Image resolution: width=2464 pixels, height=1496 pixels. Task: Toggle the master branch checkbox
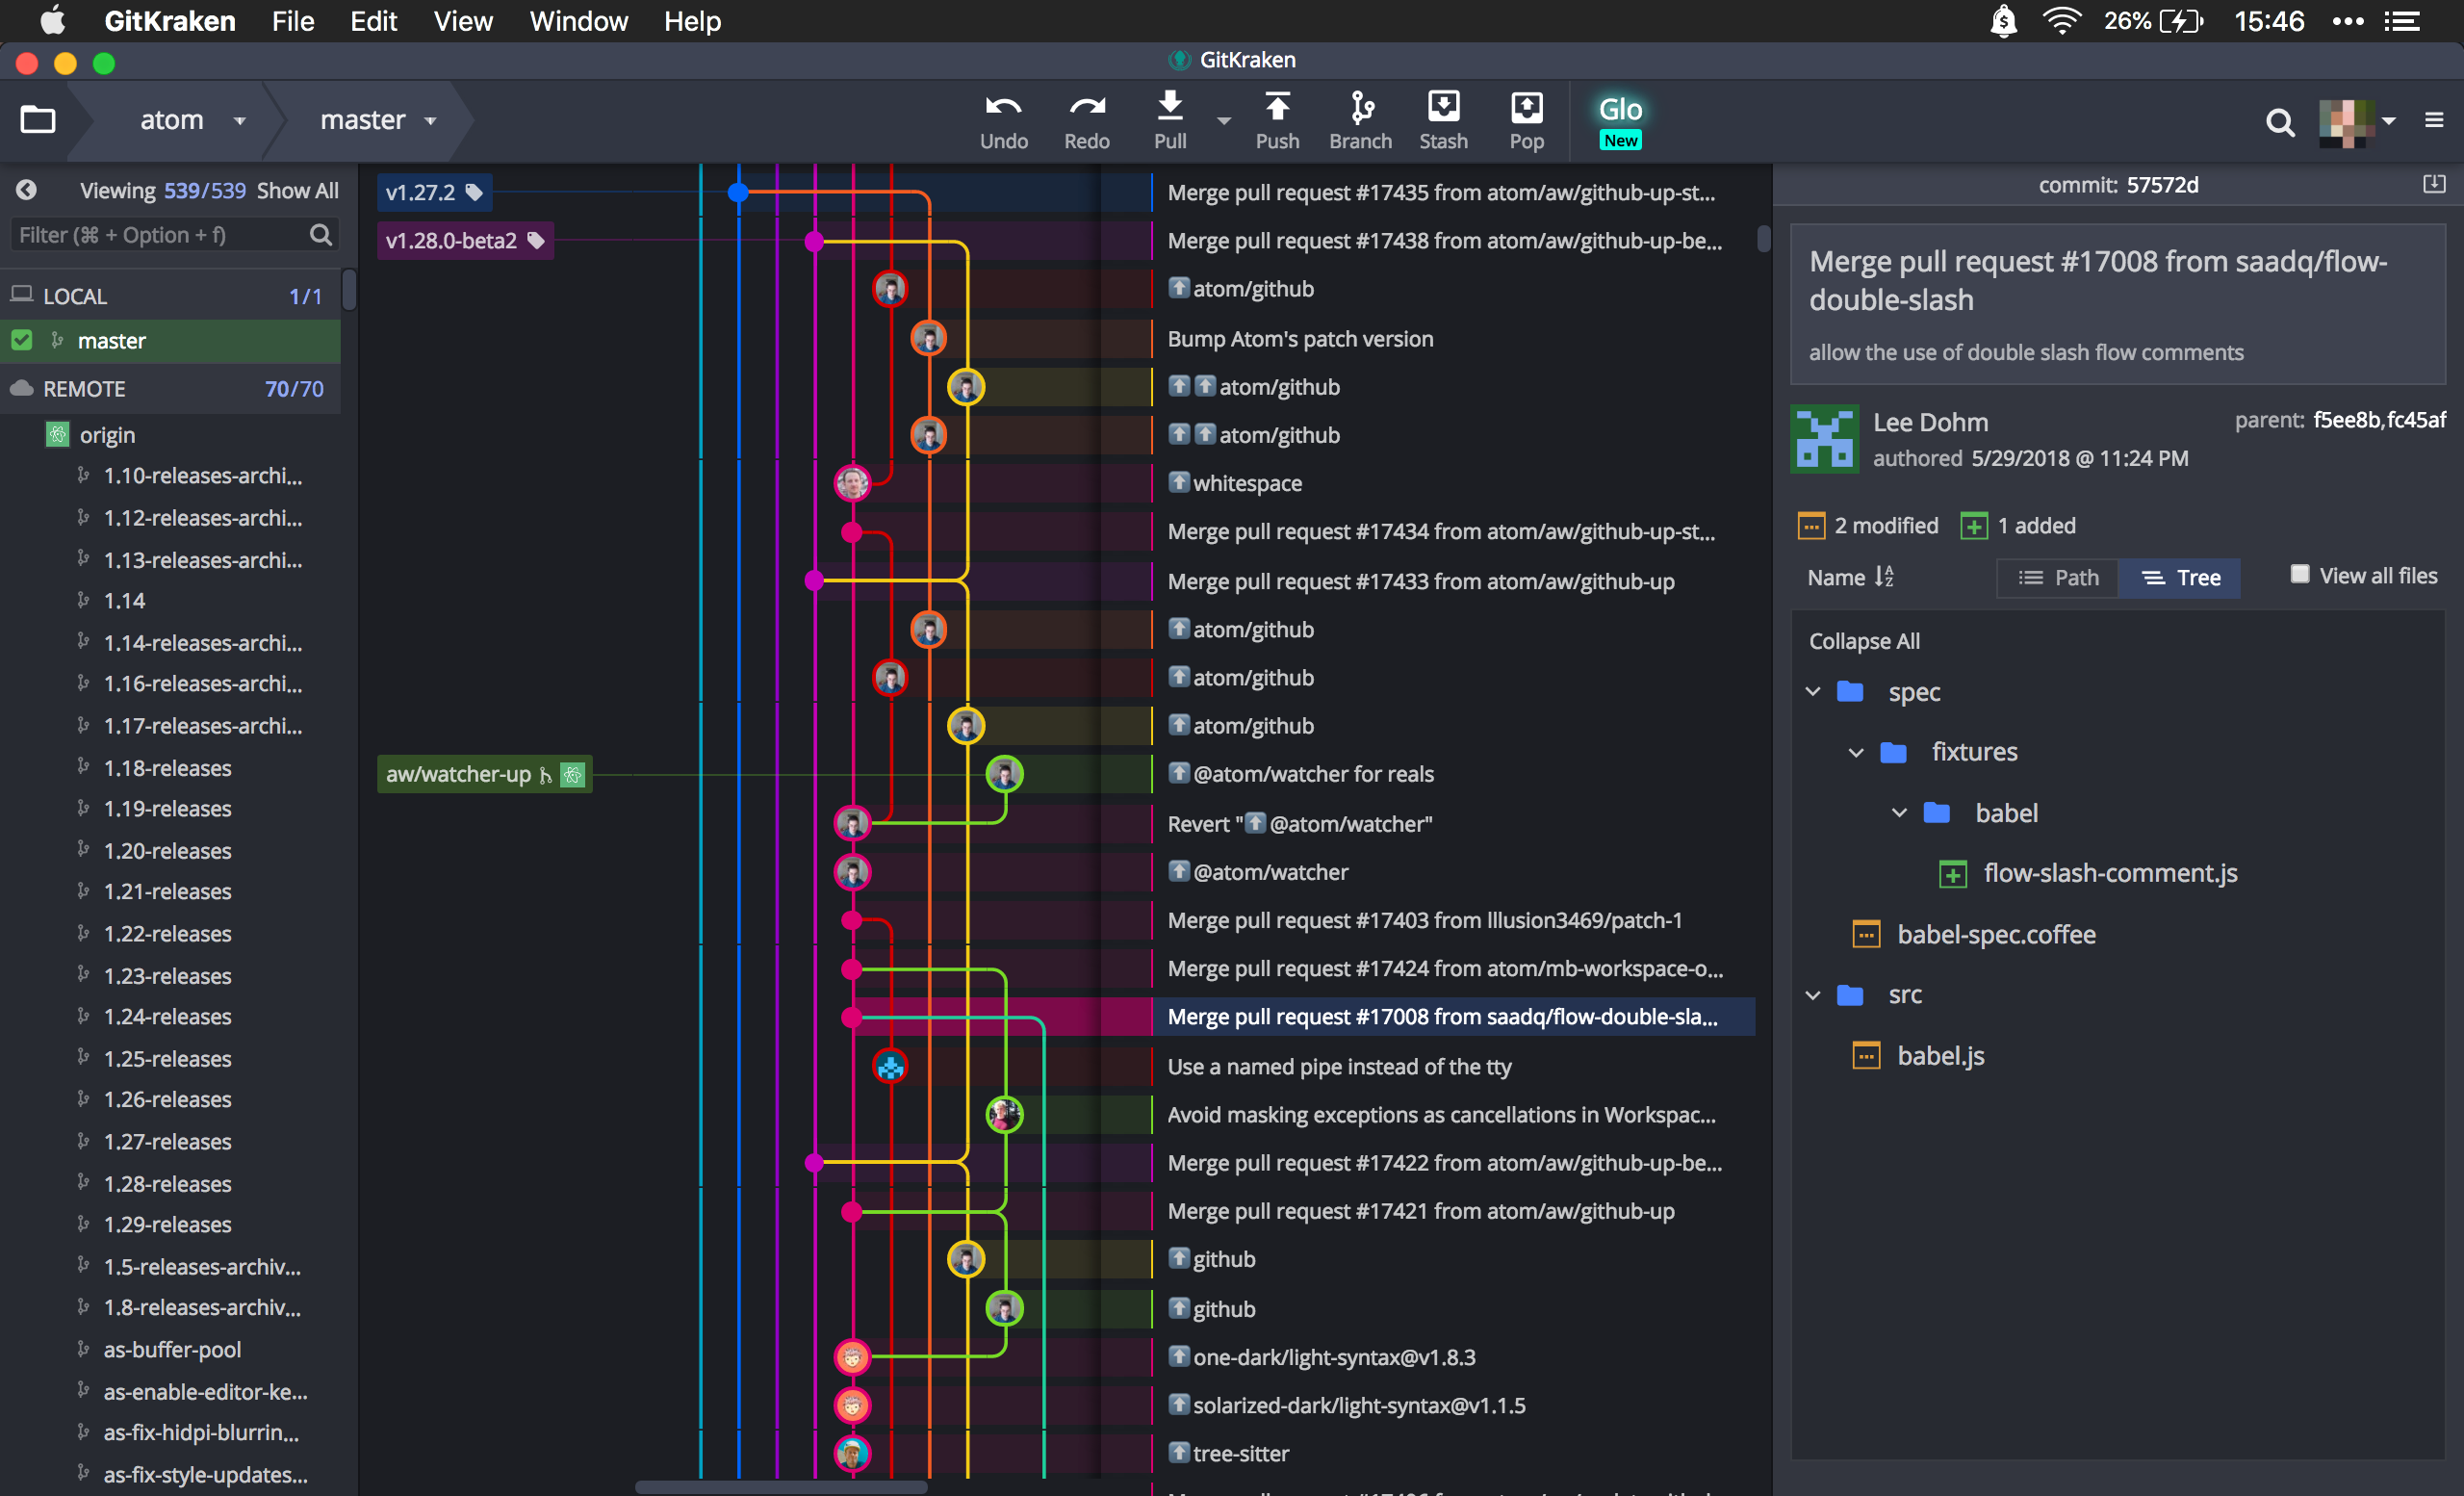22,340
